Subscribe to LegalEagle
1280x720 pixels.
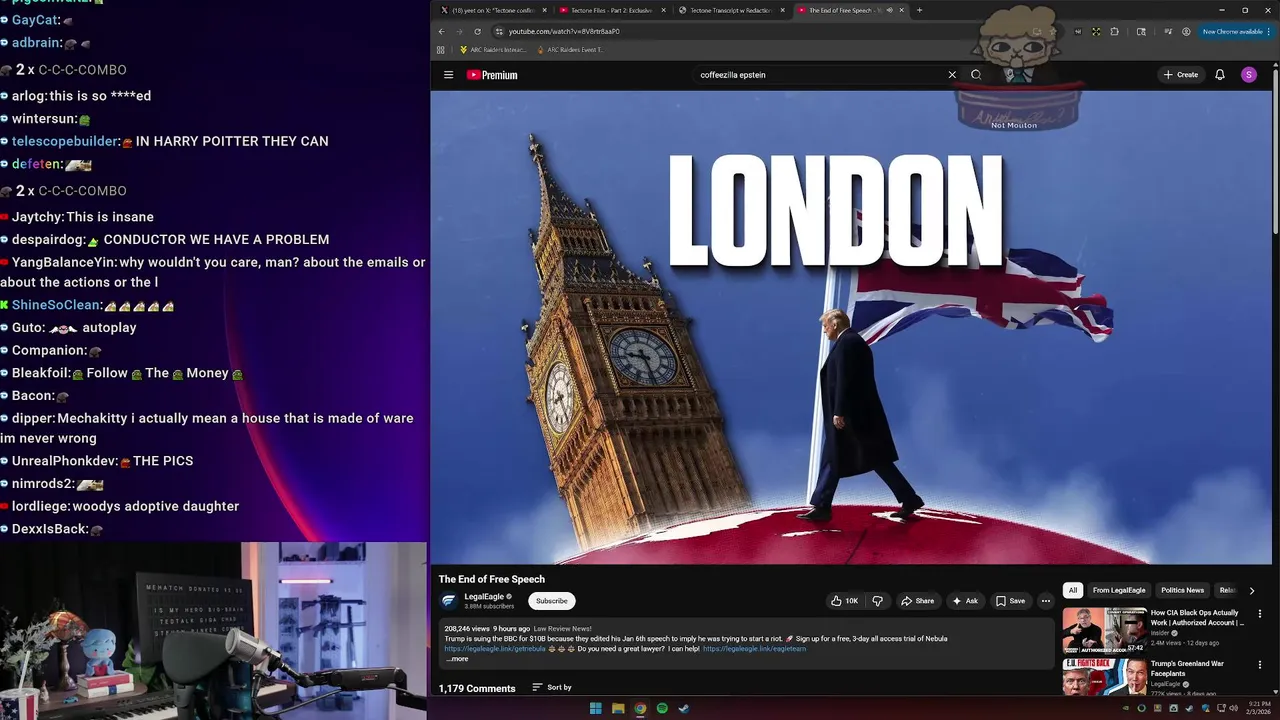pos(551,601)
